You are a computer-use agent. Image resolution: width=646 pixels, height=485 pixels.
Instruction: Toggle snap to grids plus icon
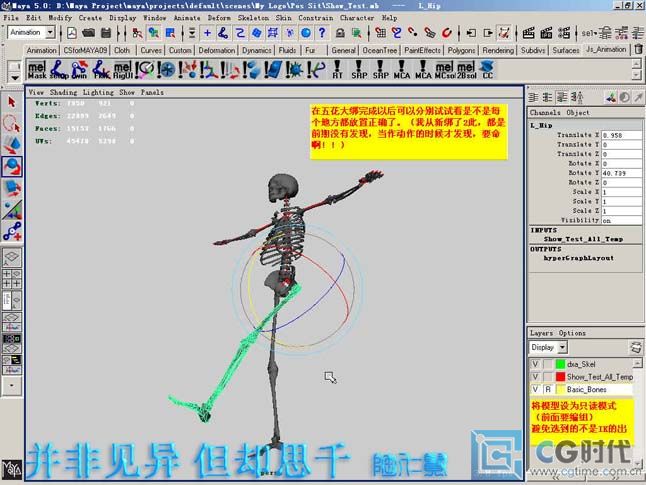coord(207,33)
